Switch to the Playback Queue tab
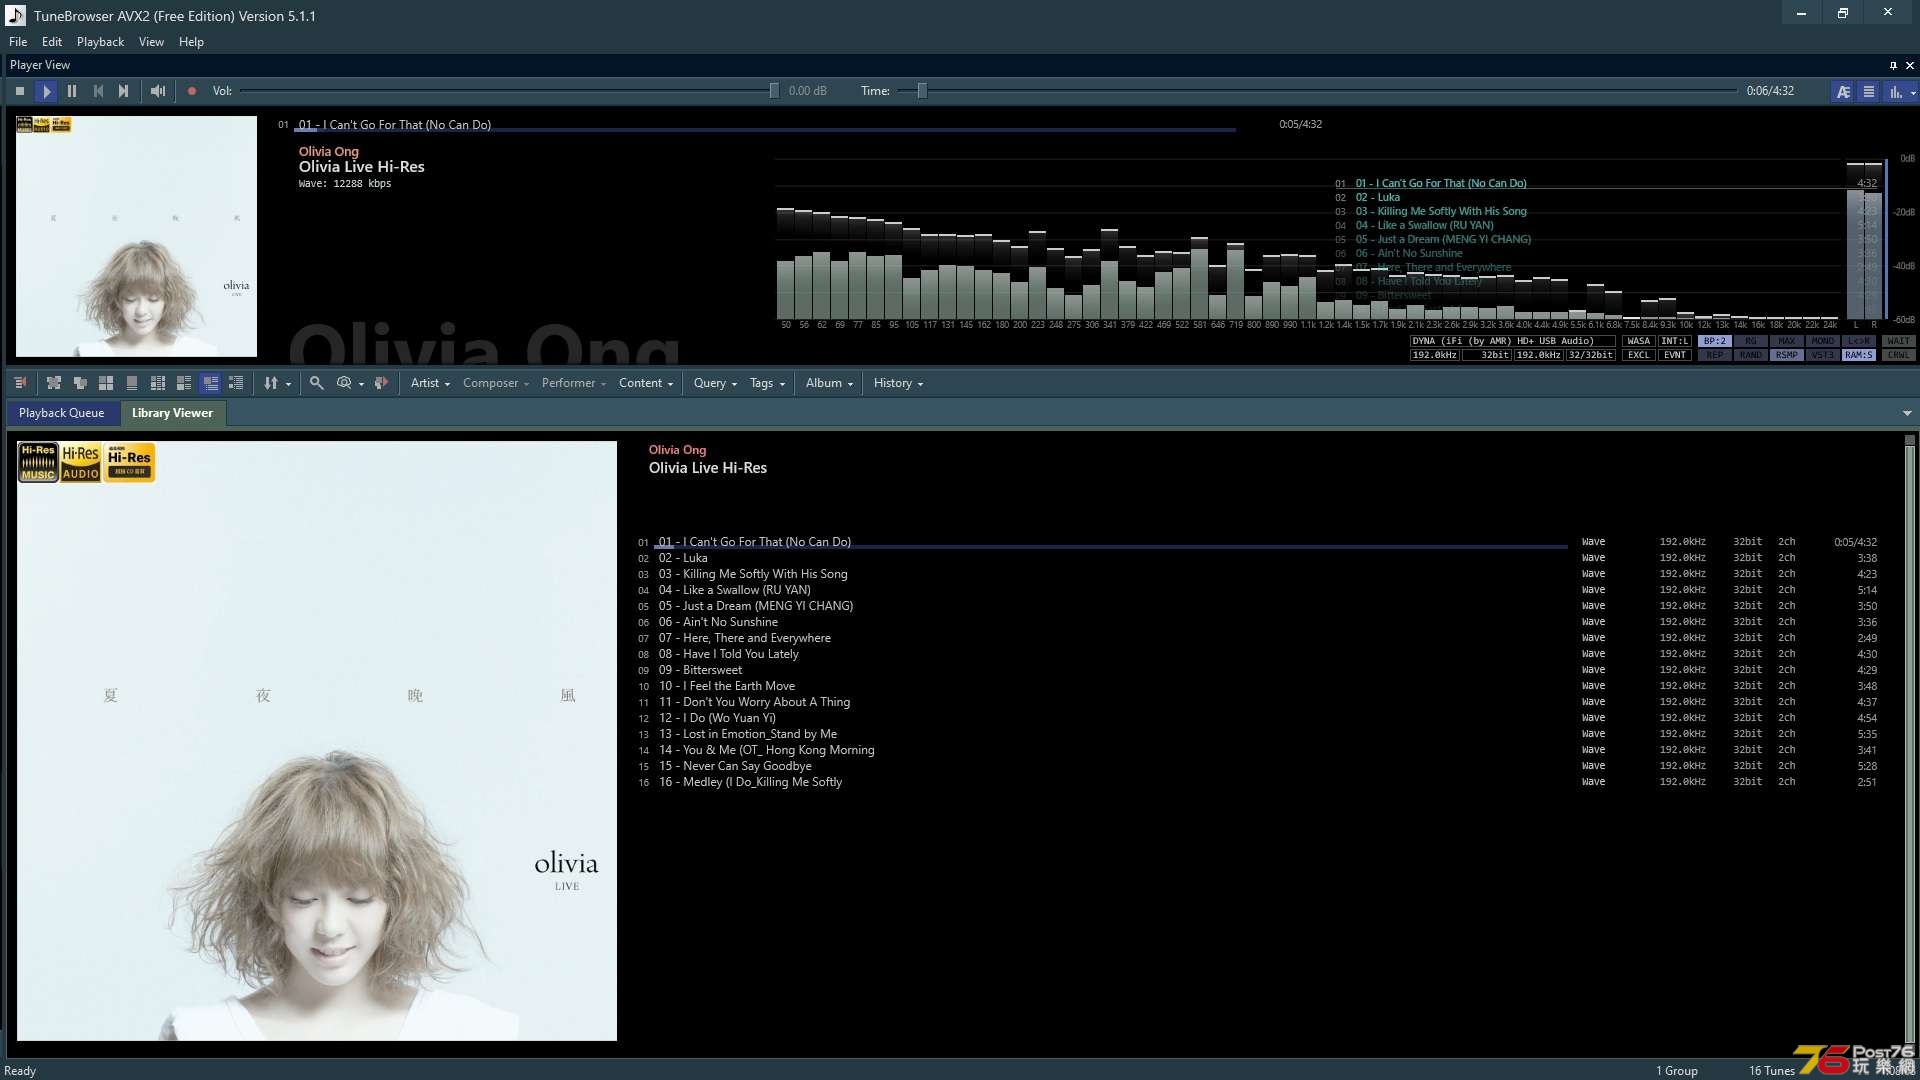1920x1080 pixels. pyautogui.click(x=61, y=413)
